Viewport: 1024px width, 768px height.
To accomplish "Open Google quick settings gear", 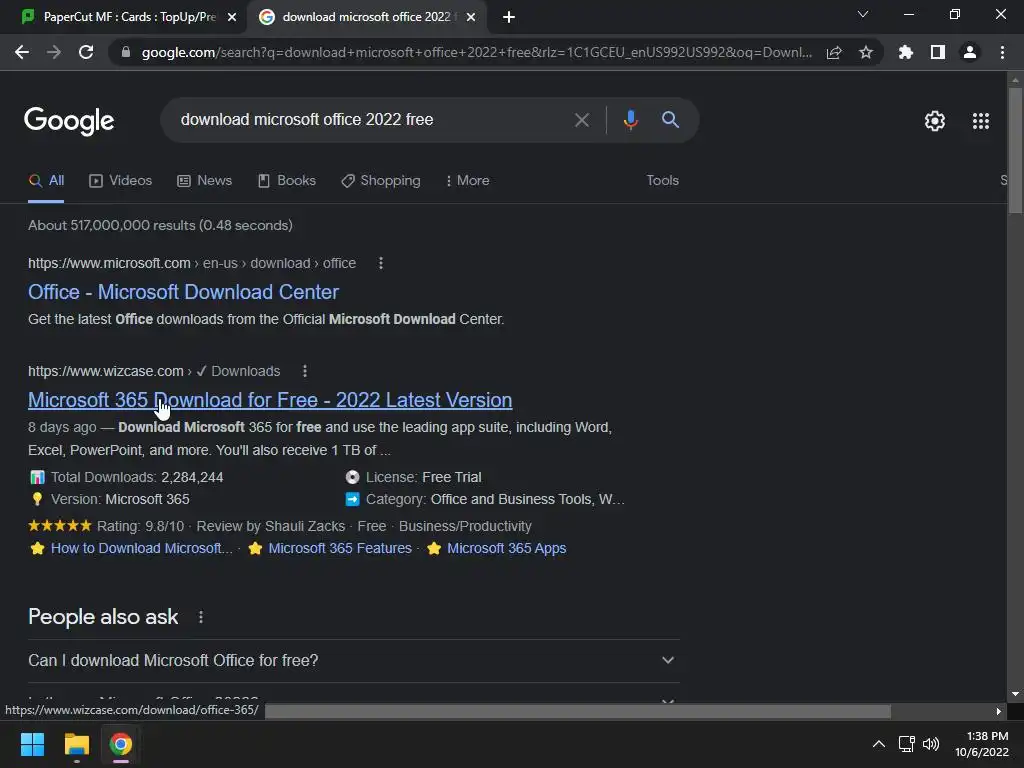I will [x=935, y=121].
